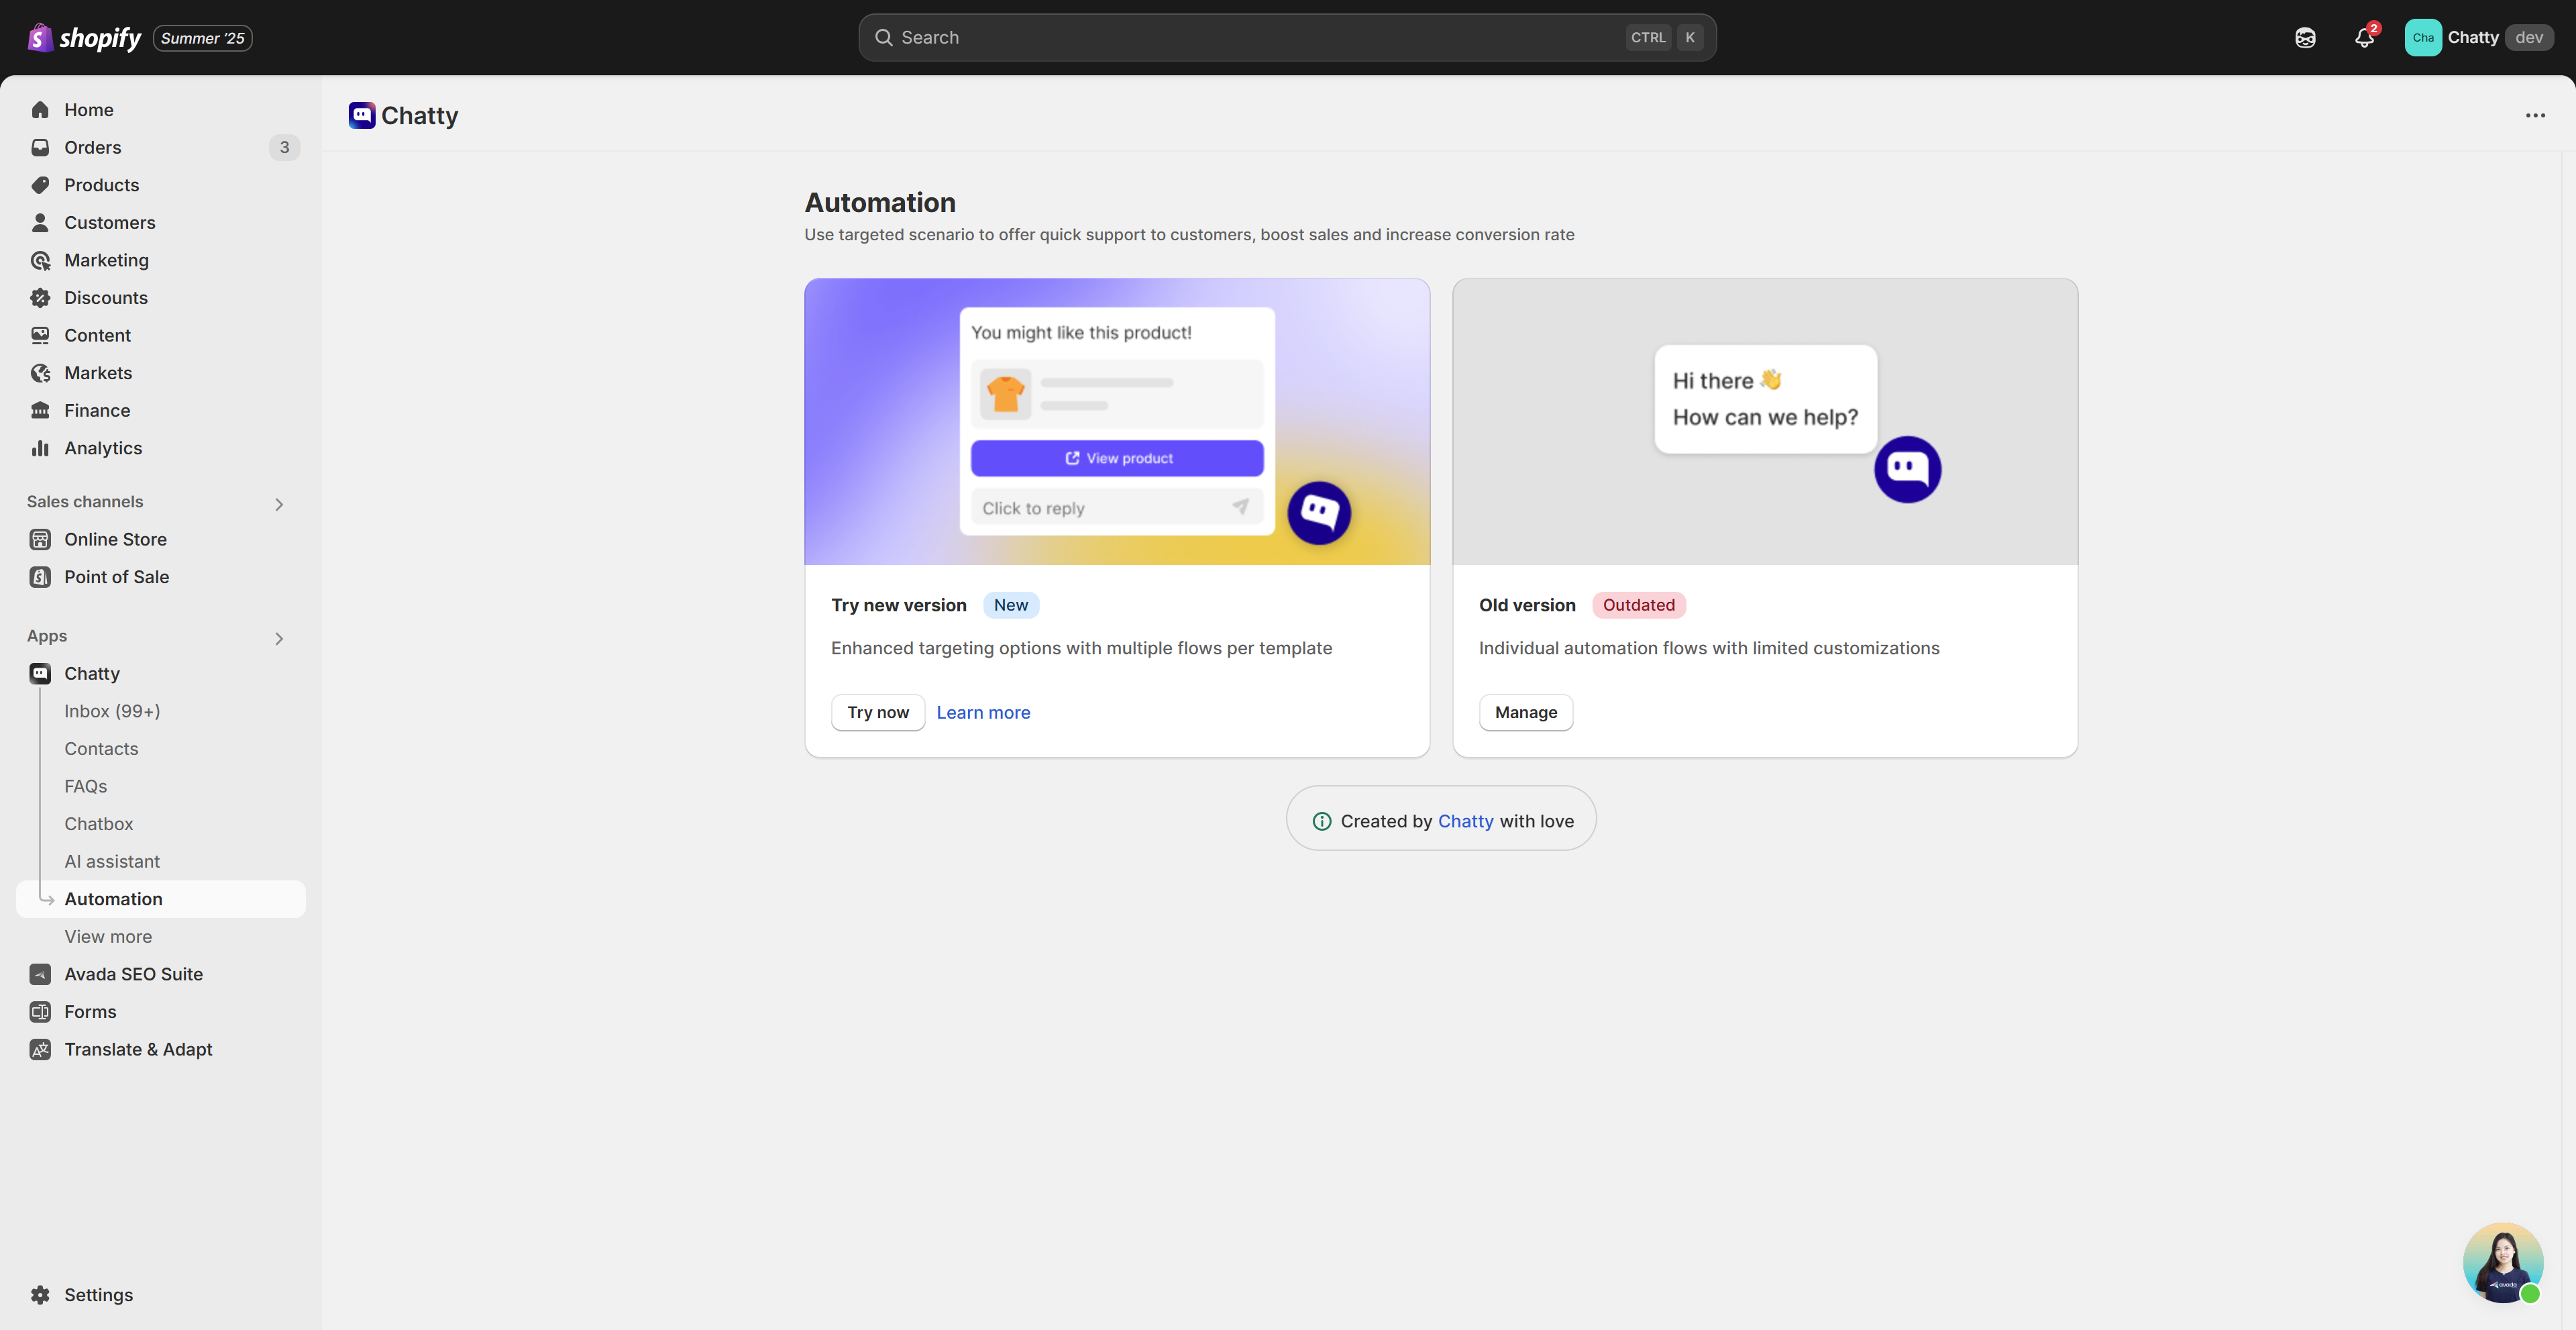The width and height of the screenshot is (2576, 1330).
Task: Click View more under Chatty
Action: (x=108, y=937)
